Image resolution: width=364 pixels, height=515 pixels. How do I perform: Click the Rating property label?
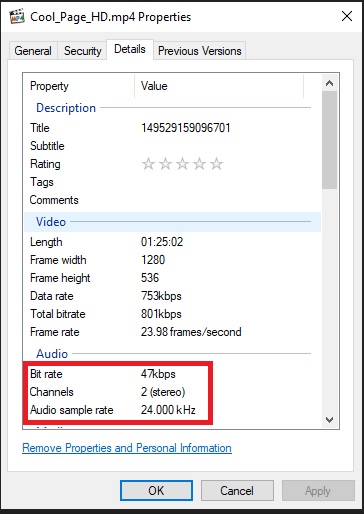pos(45,164)
